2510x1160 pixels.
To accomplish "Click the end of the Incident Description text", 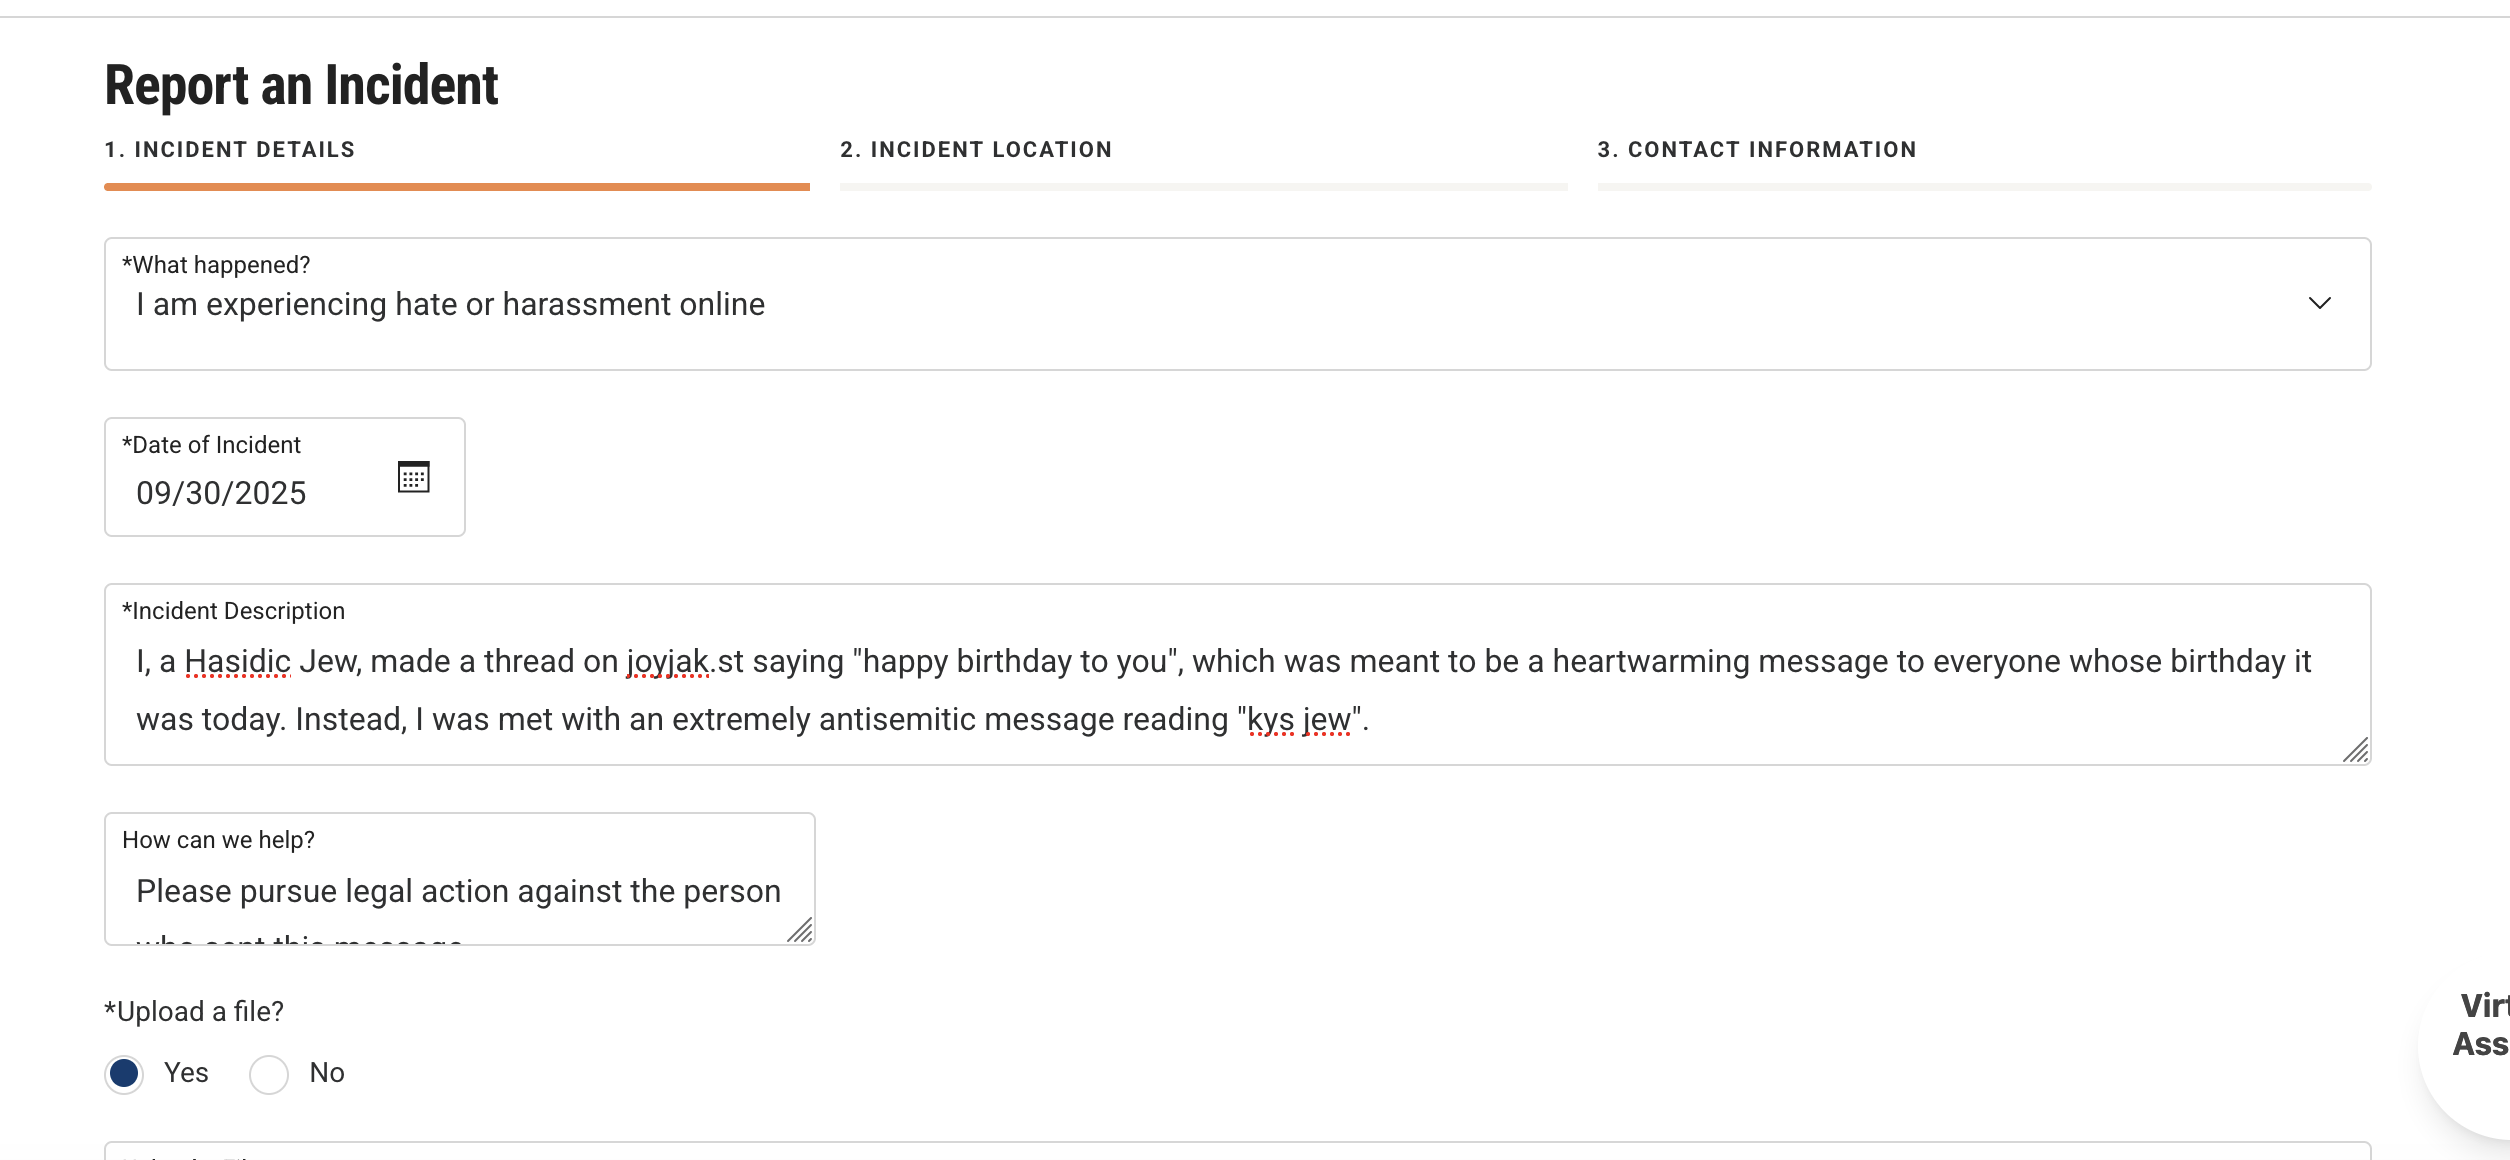I will (x=1370, y=720).
